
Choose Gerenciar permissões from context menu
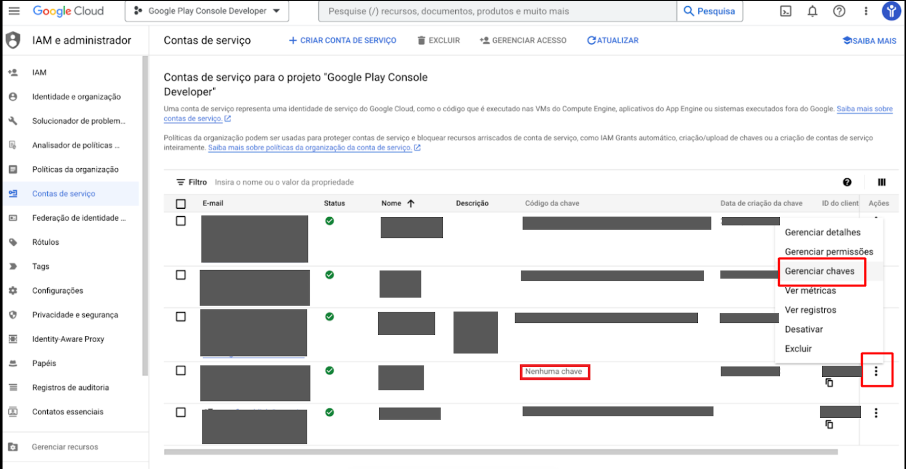coord(829,252)
